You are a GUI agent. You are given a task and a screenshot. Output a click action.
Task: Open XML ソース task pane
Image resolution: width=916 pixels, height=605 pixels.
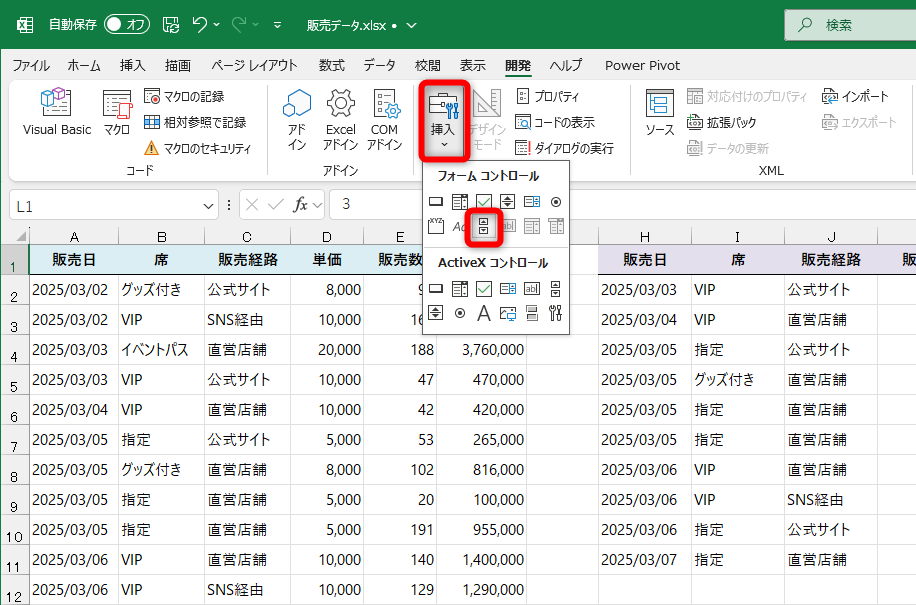click(660, 112)
